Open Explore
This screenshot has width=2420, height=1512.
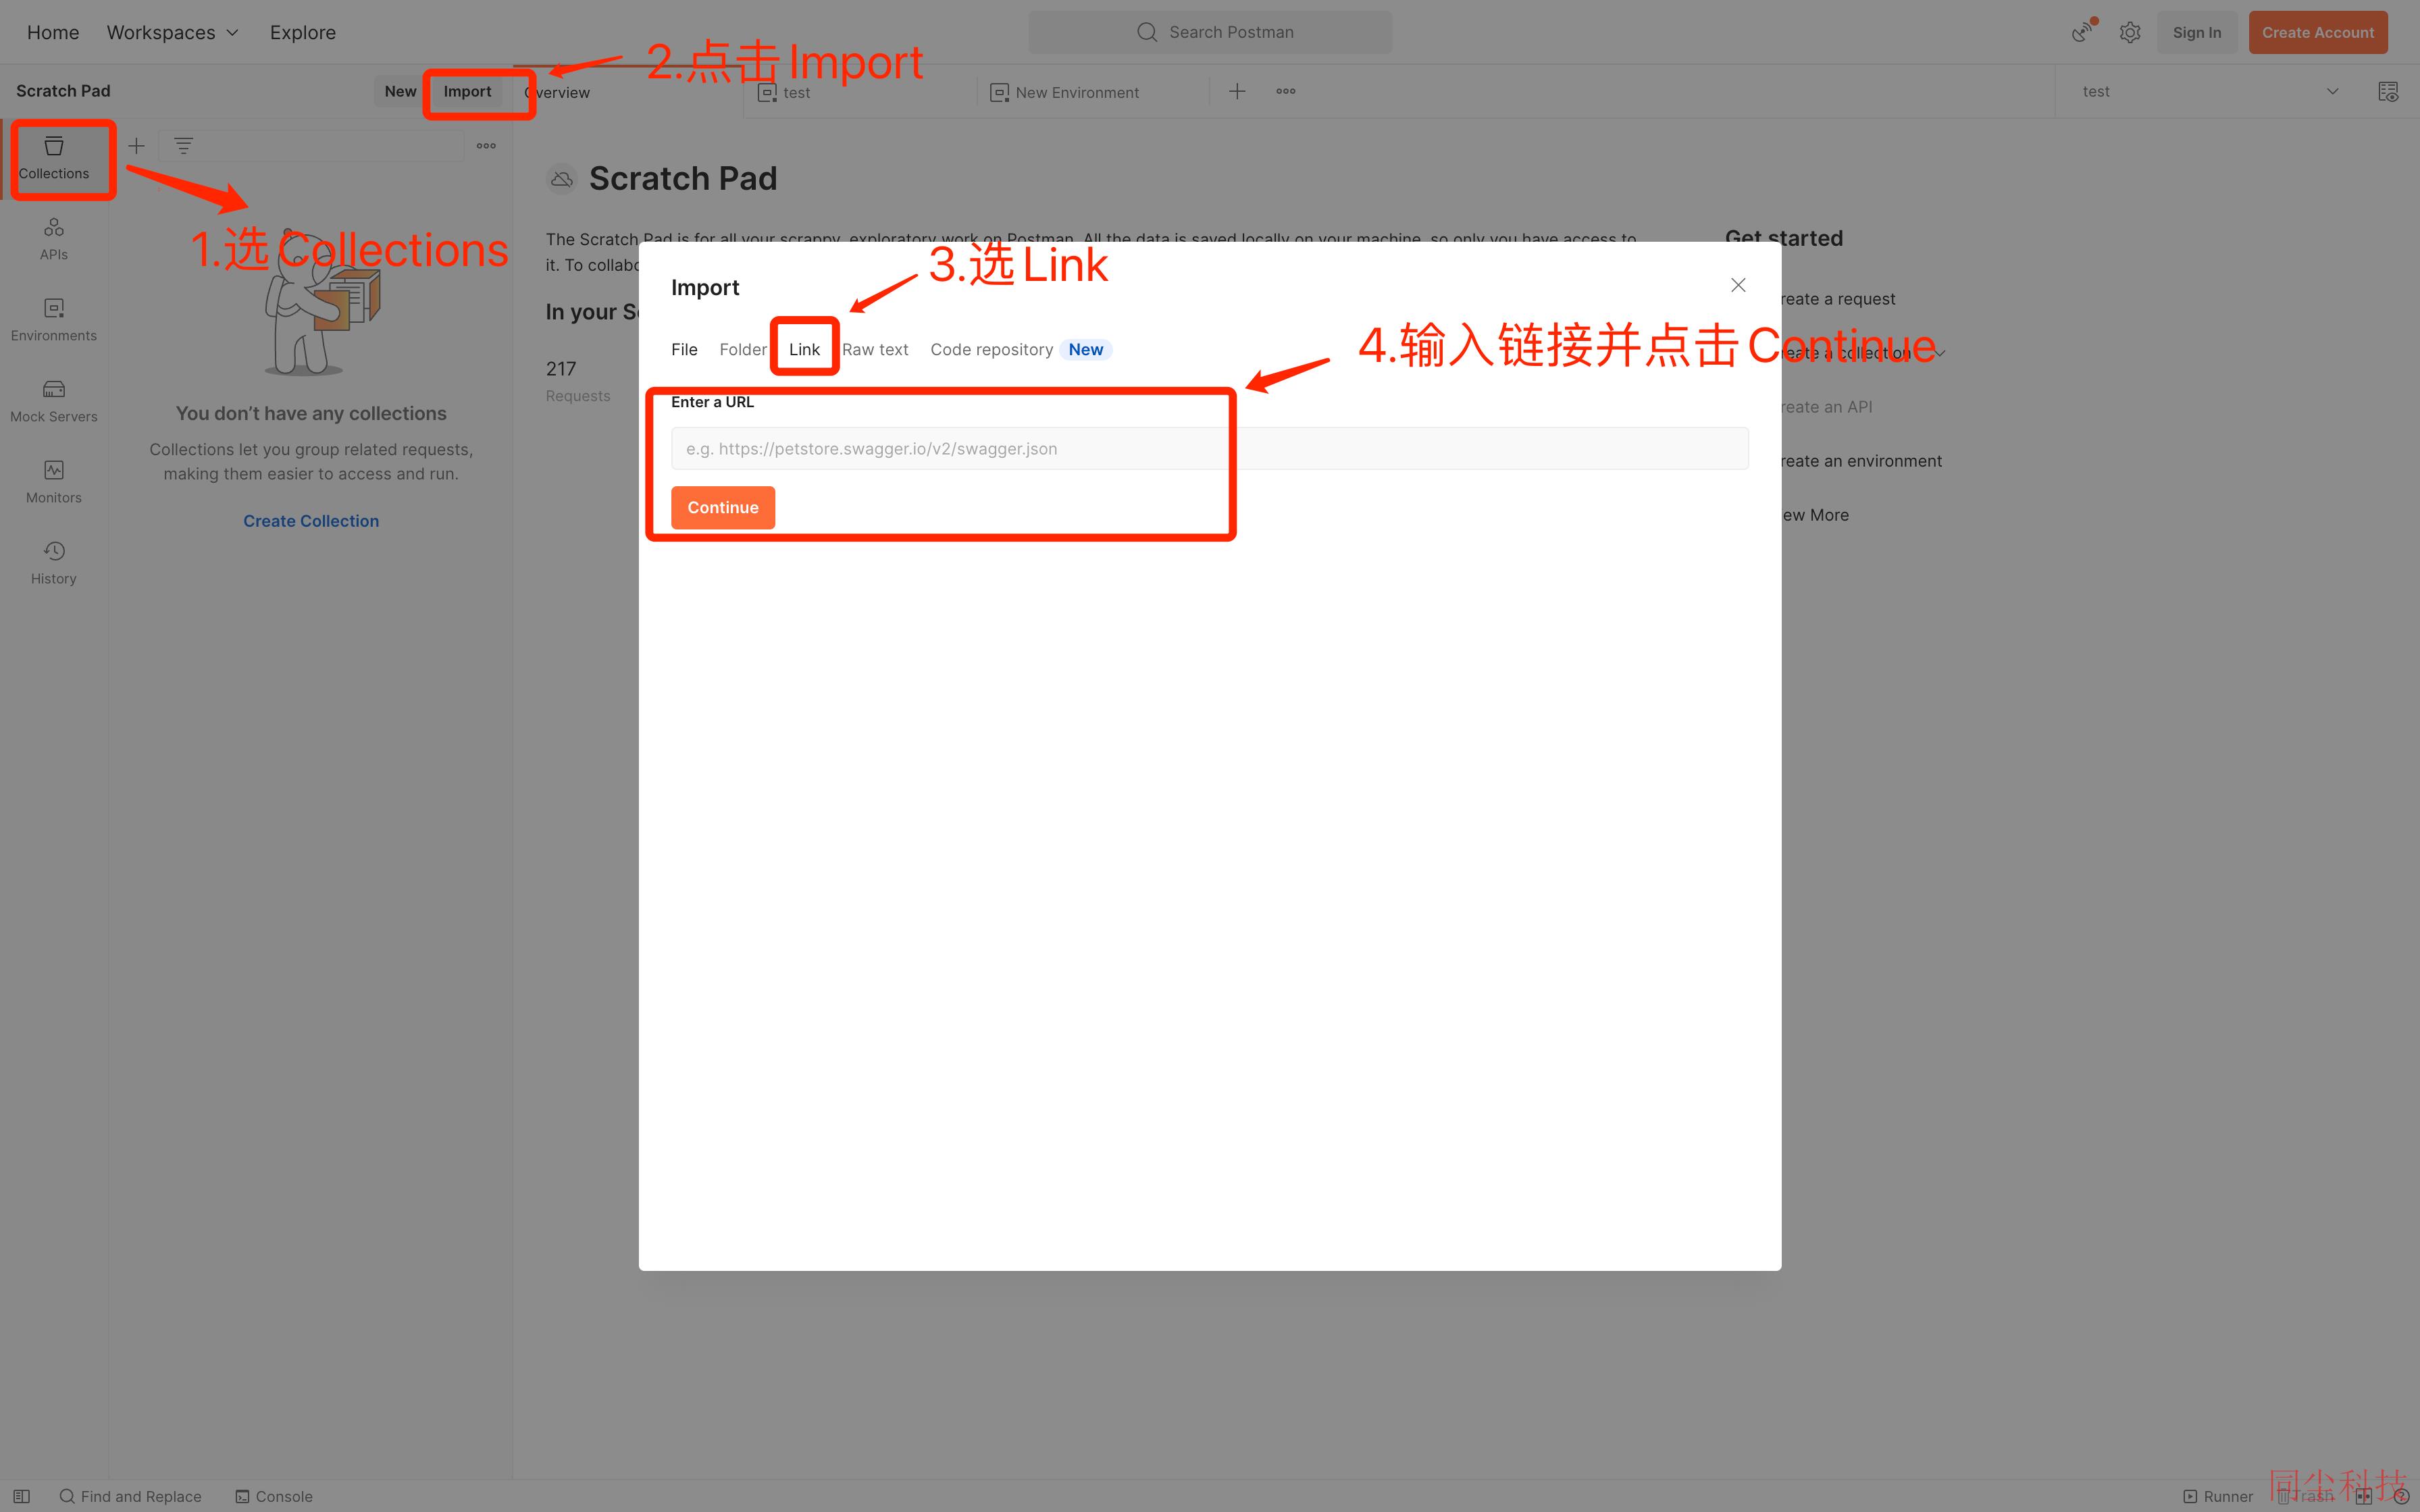coord(303,32)
